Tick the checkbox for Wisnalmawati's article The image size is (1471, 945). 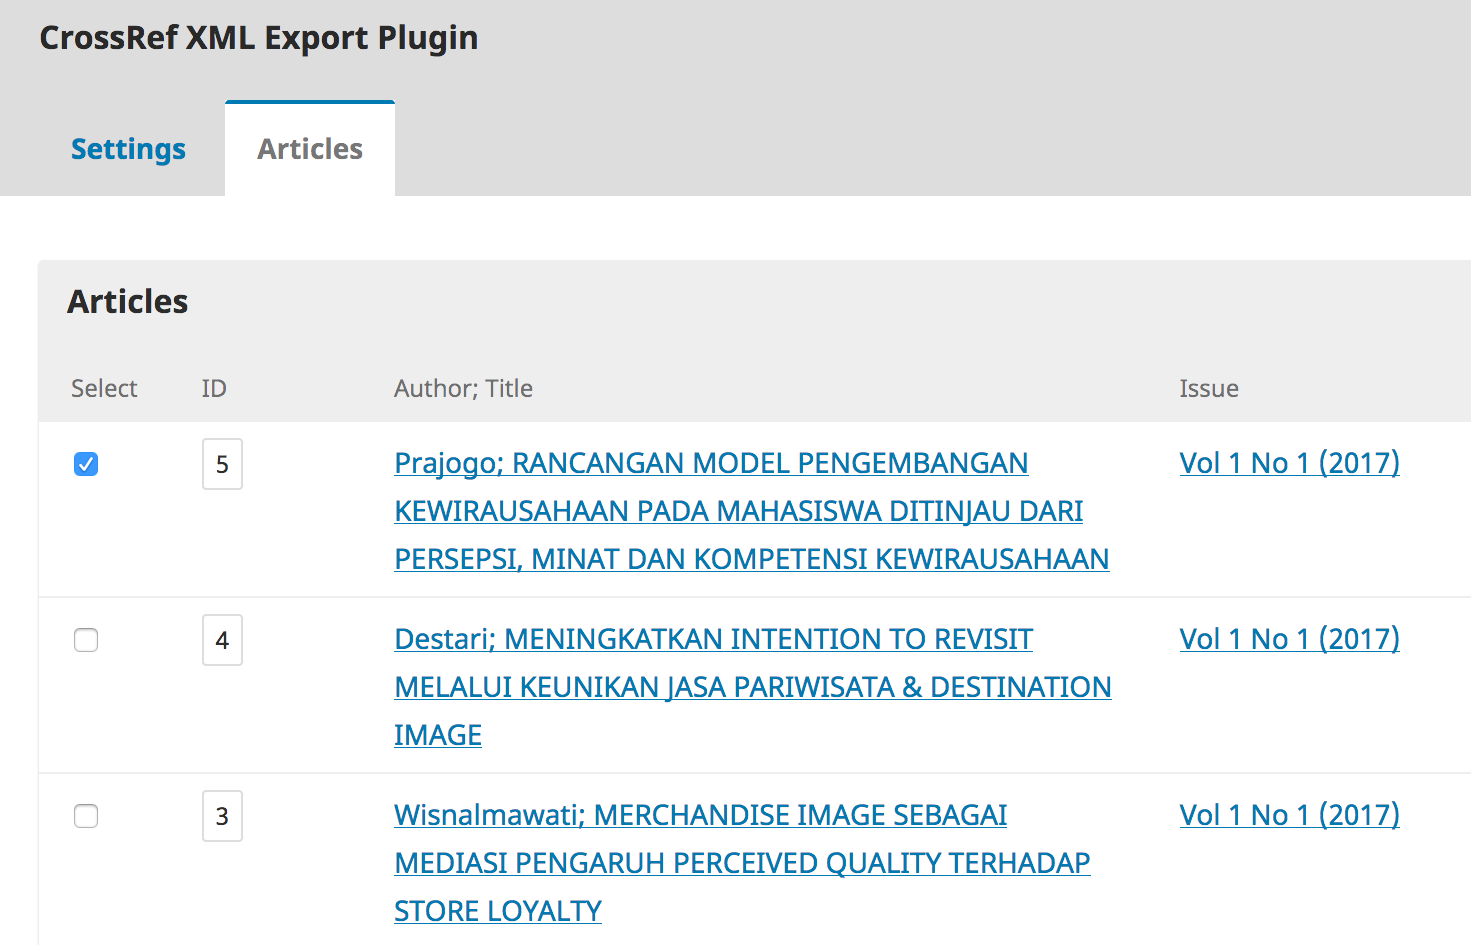(x=86, y=816)
